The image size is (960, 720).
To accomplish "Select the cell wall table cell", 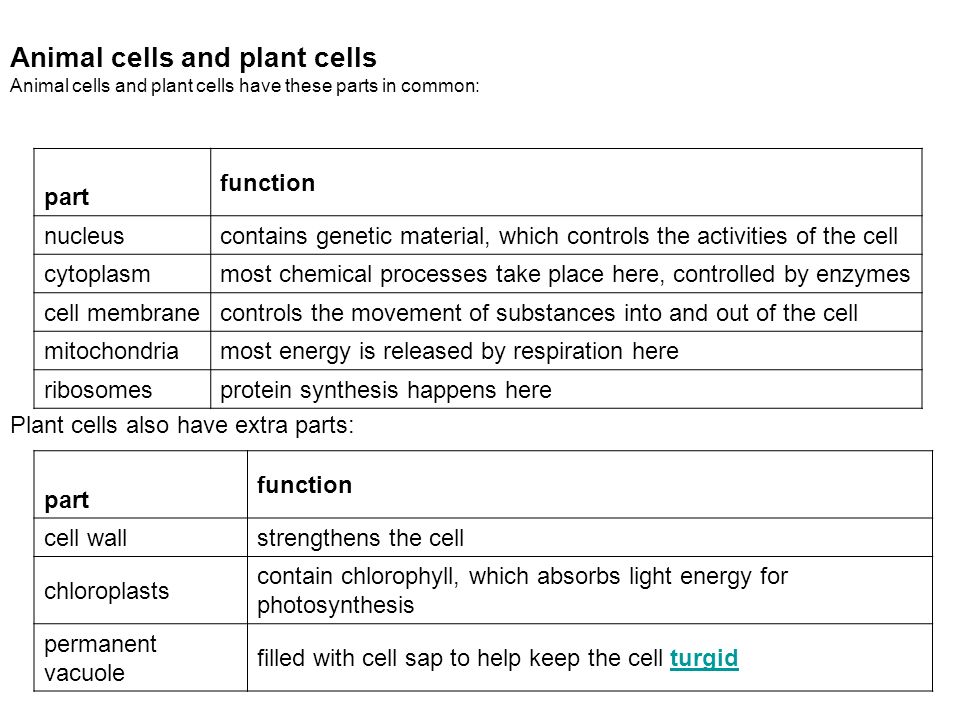I will [141, 538].
